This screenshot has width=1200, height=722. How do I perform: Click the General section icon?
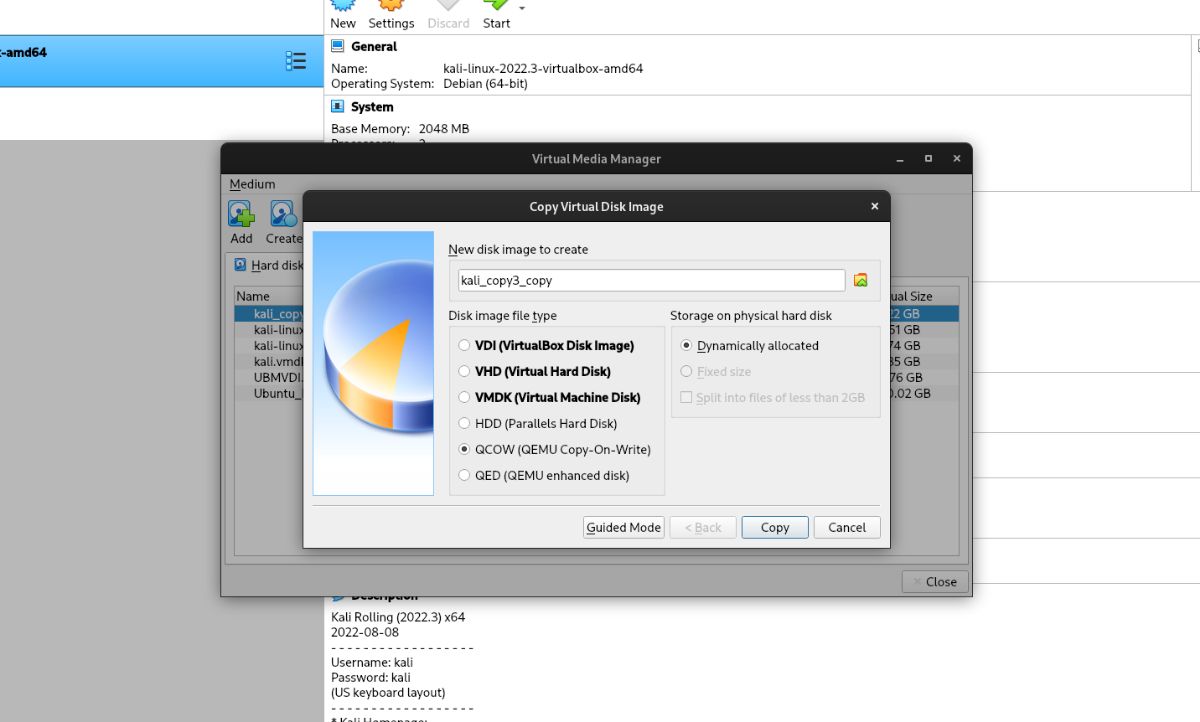(x=337, y=46)
